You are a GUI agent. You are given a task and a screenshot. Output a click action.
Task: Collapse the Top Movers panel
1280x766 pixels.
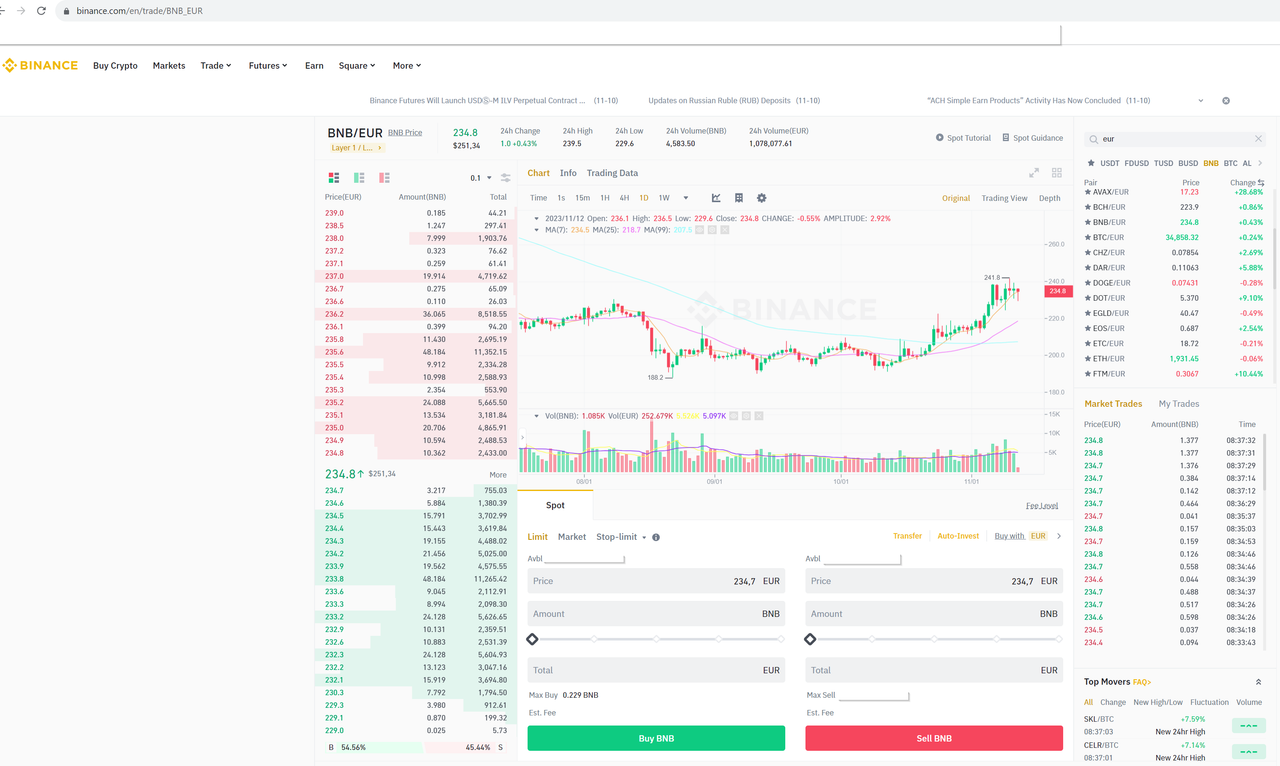[x=1258, y=682]
